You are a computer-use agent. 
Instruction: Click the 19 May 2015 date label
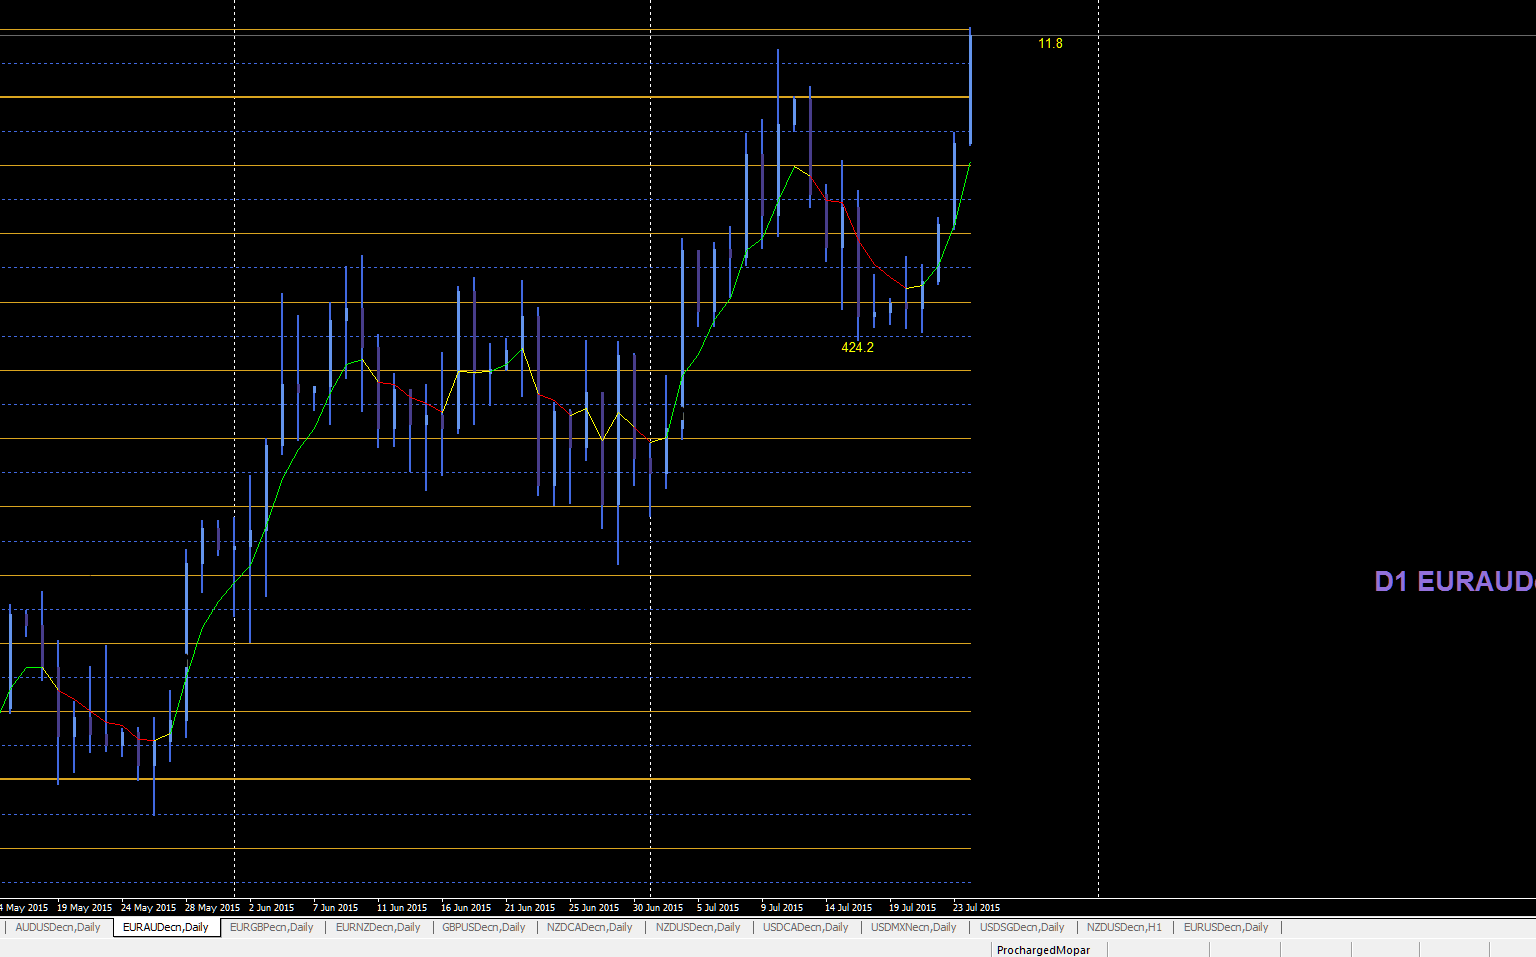pyautogui.click(x=84, y=908)
